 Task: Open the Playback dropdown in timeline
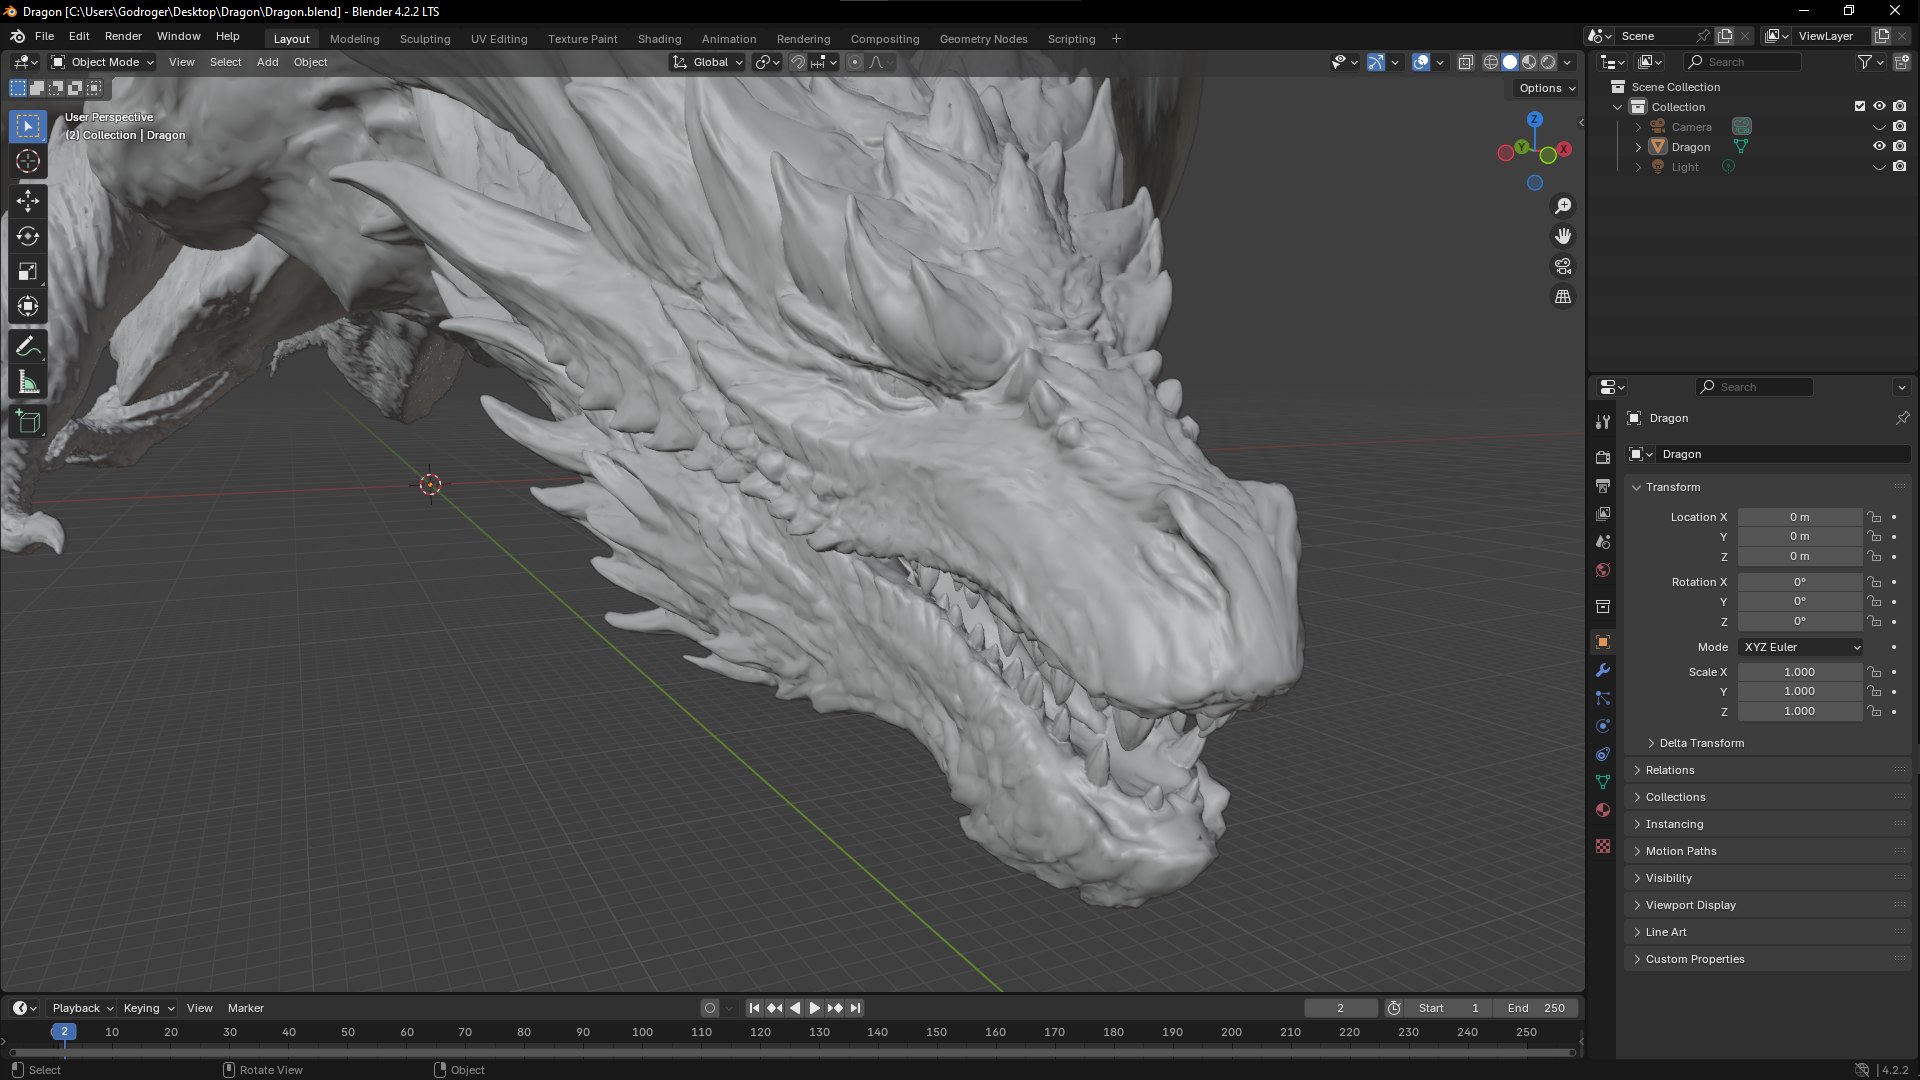point(82,1008)
